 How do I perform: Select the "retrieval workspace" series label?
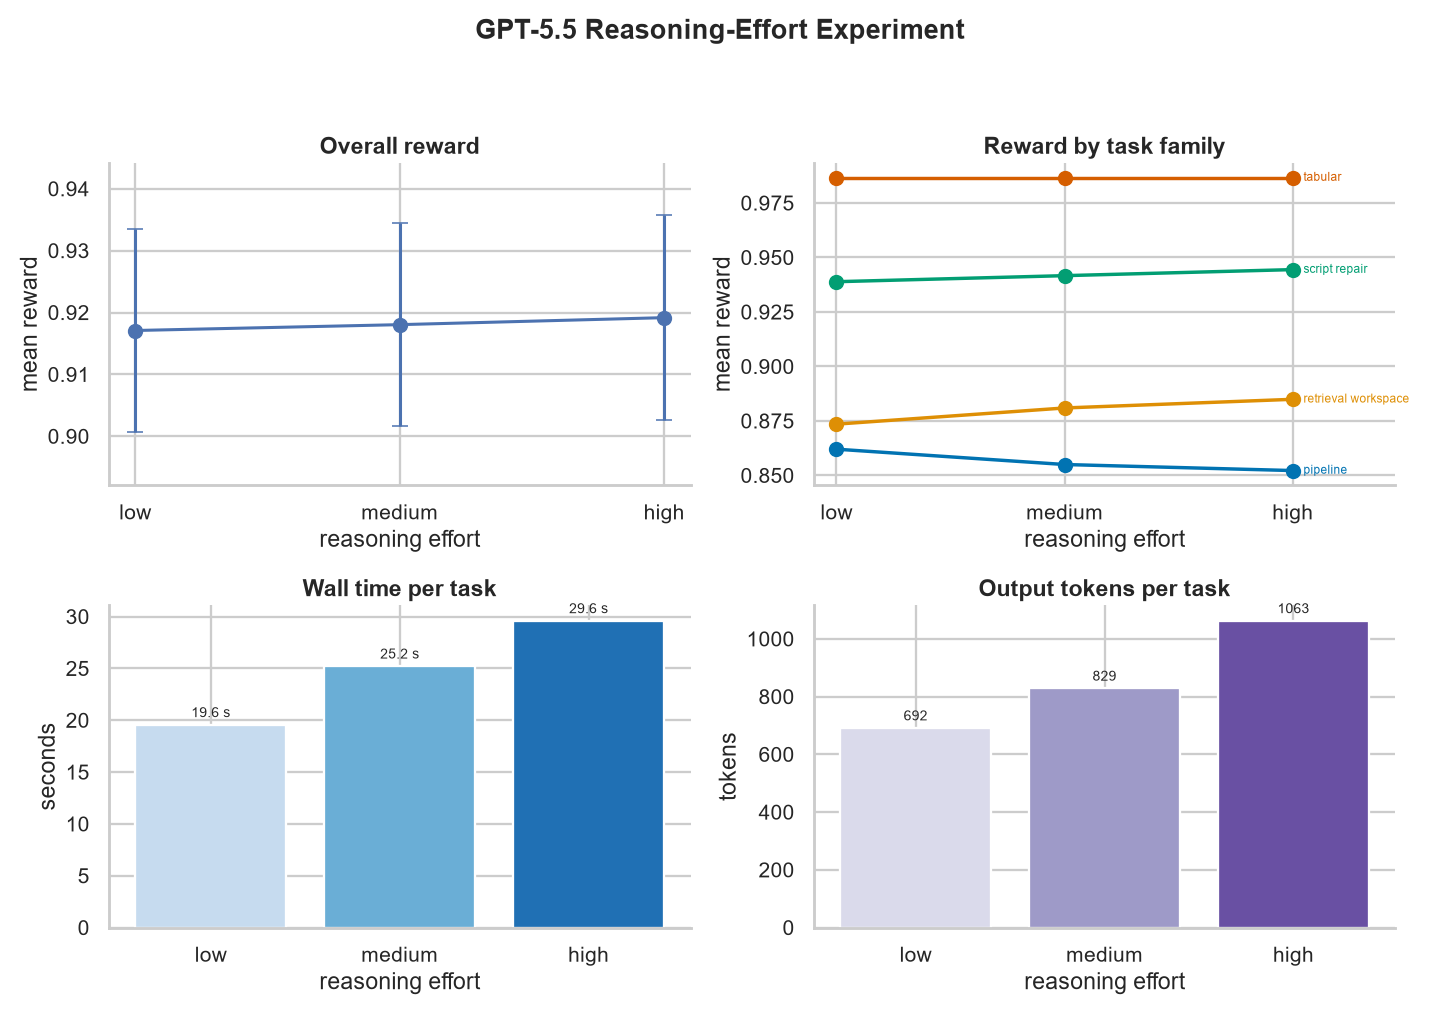click(1356, 398)
